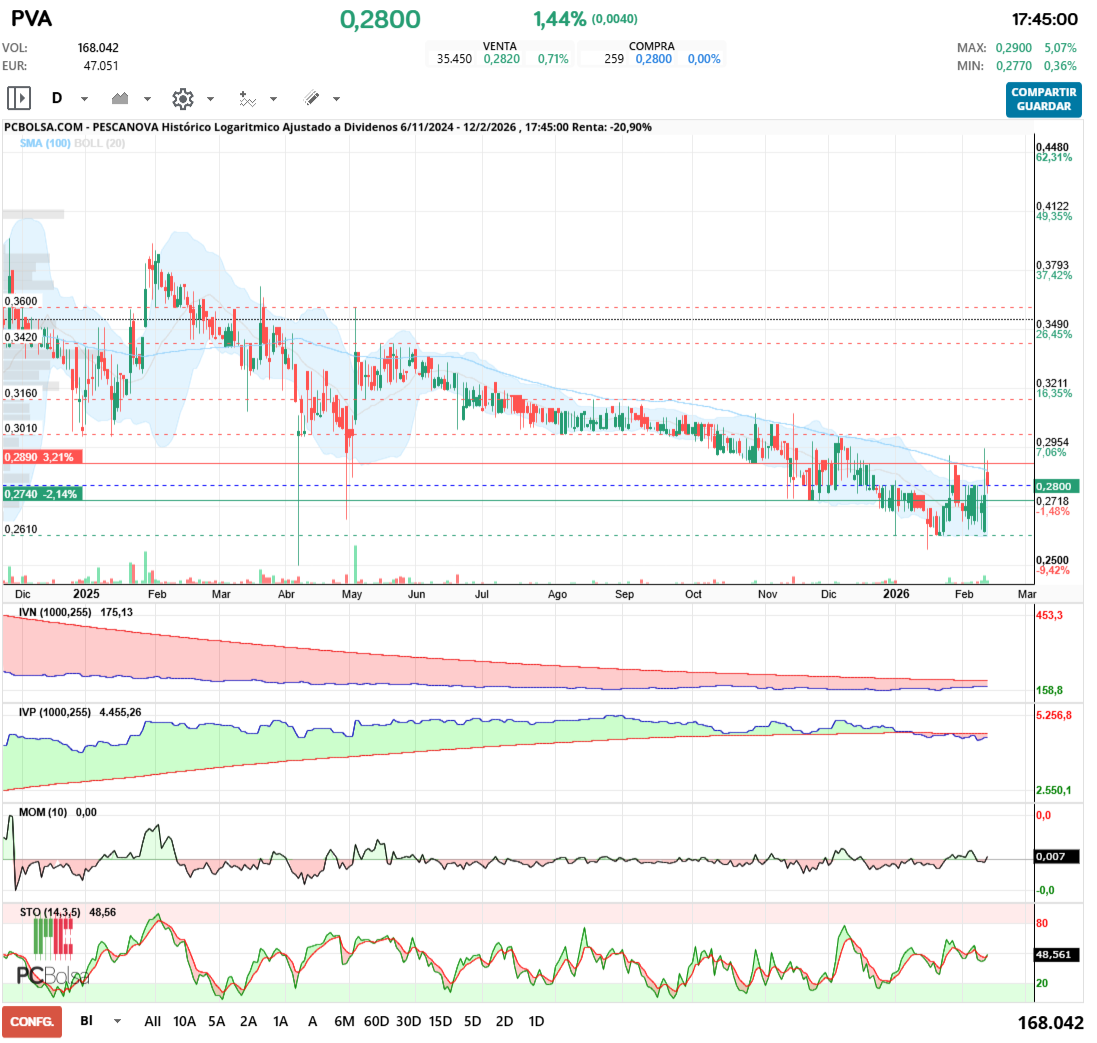Viewport: 1097px width, 1043px height.
Task: Toggle the side panel icon
Action: (x=19, y=98)
